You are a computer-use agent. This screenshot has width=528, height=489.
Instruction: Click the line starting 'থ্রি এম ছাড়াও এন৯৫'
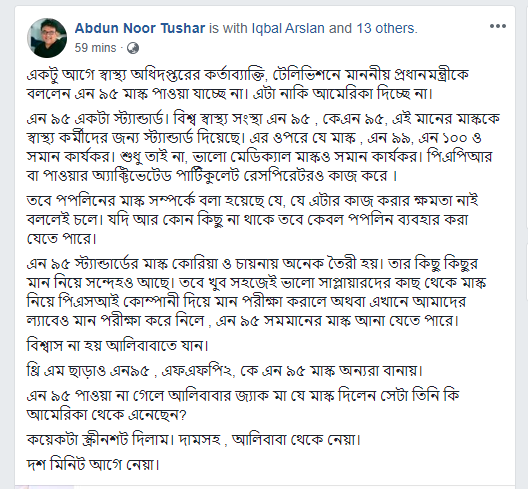pyautogui.click(x=225, y=370)
